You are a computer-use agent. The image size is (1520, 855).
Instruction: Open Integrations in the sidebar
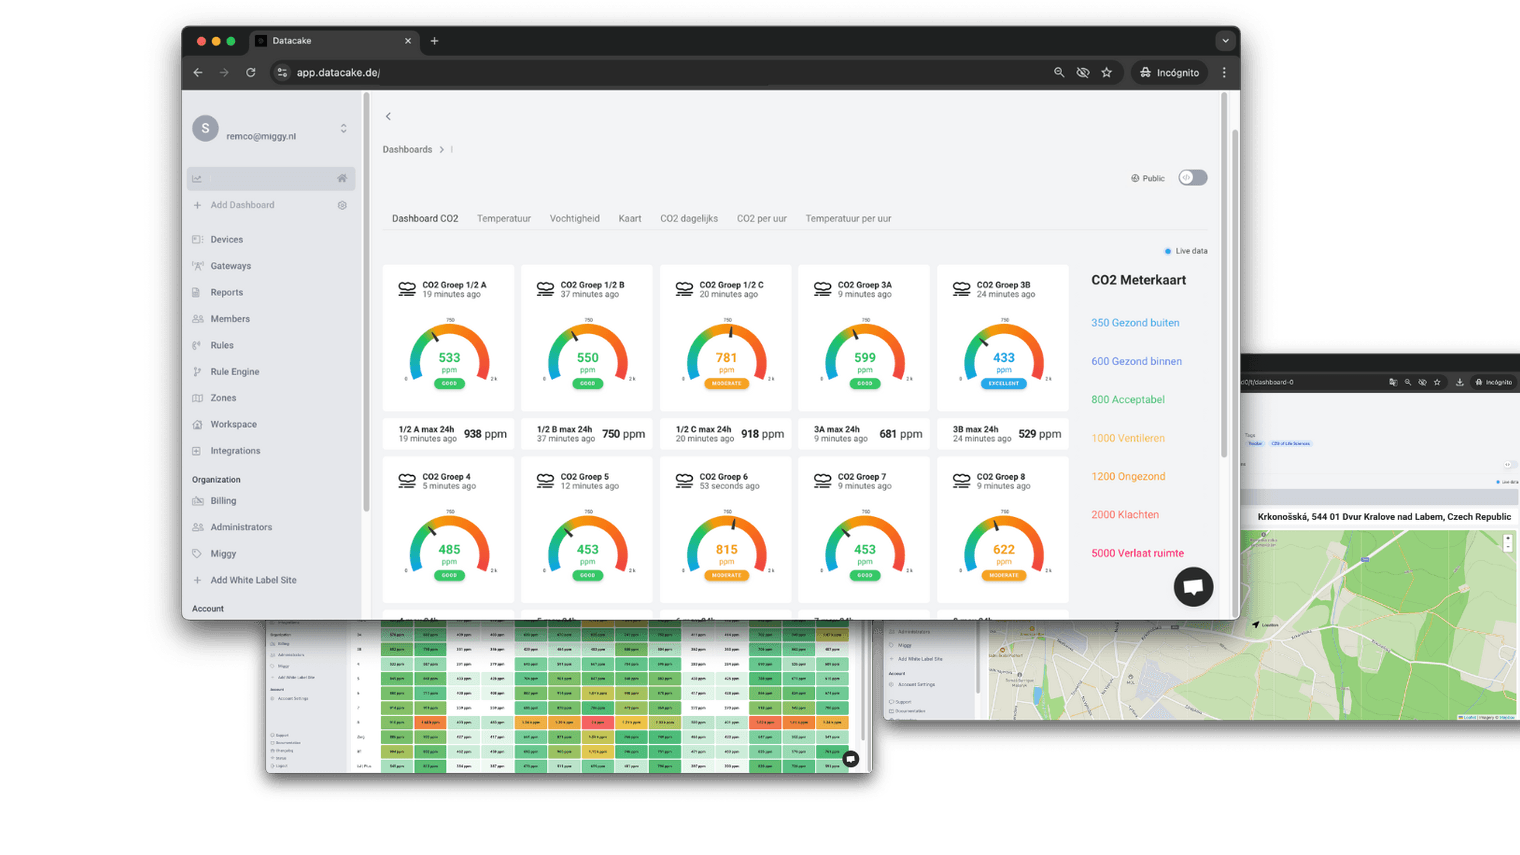[x=235, y=451]
